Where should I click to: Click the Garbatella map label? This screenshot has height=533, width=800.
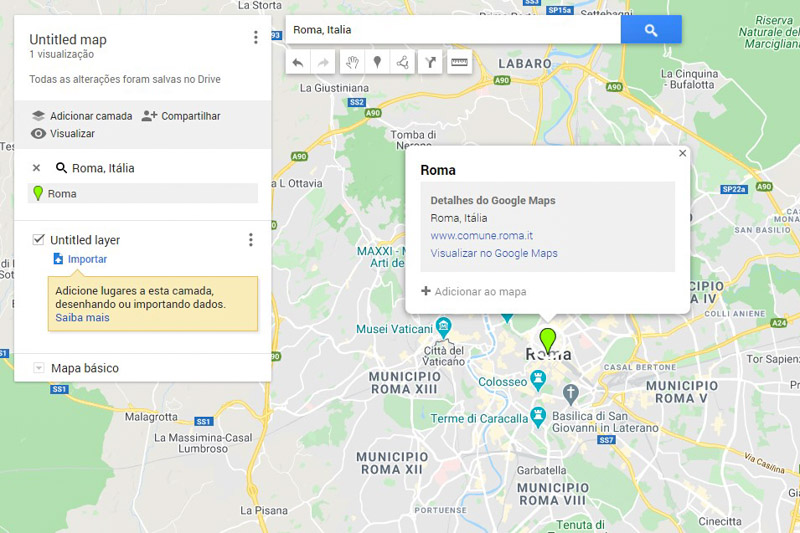pos(541,470)
